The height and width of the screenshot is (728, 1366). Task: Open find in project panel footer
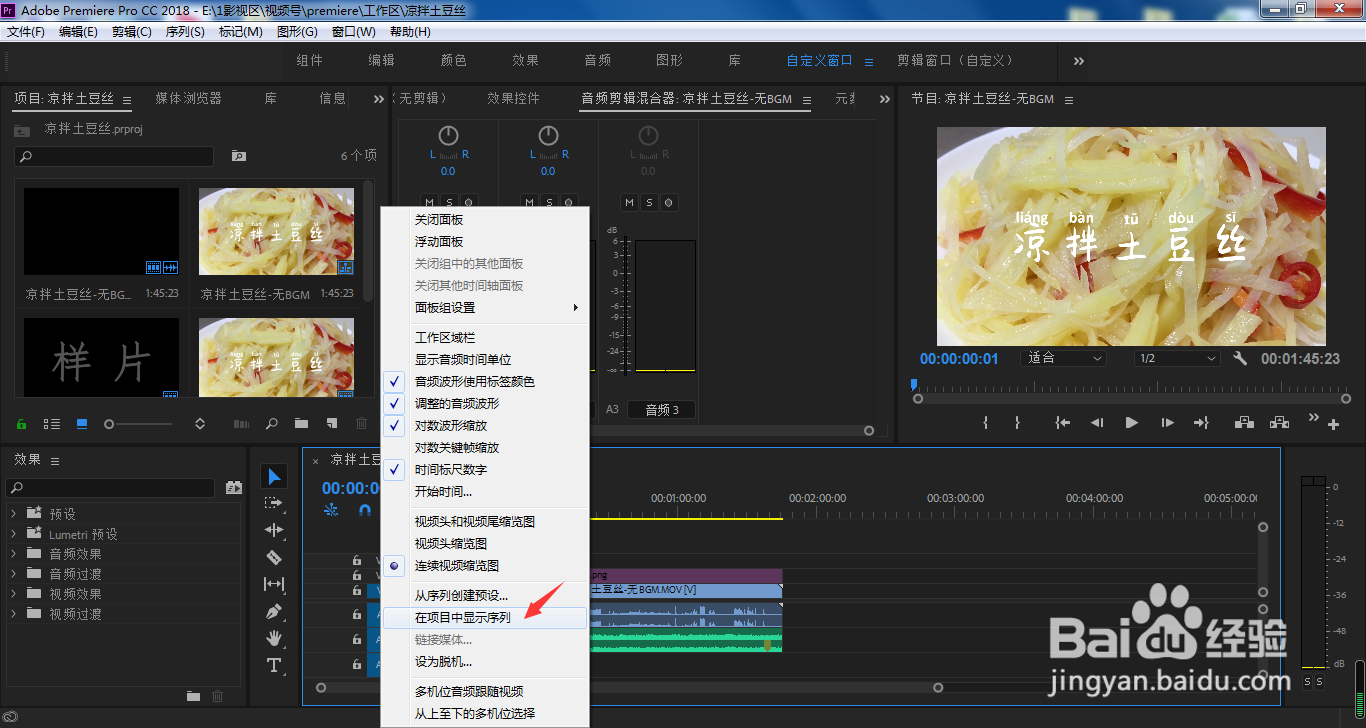click(271, 424)
